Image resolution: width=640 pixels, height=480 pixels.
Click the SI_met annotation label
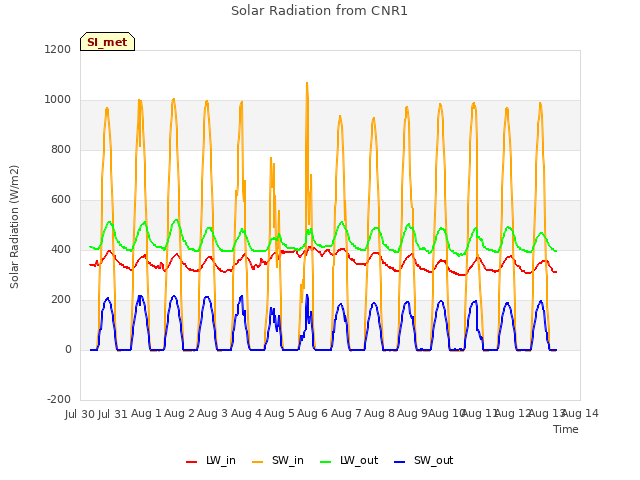tap(107, 42)
